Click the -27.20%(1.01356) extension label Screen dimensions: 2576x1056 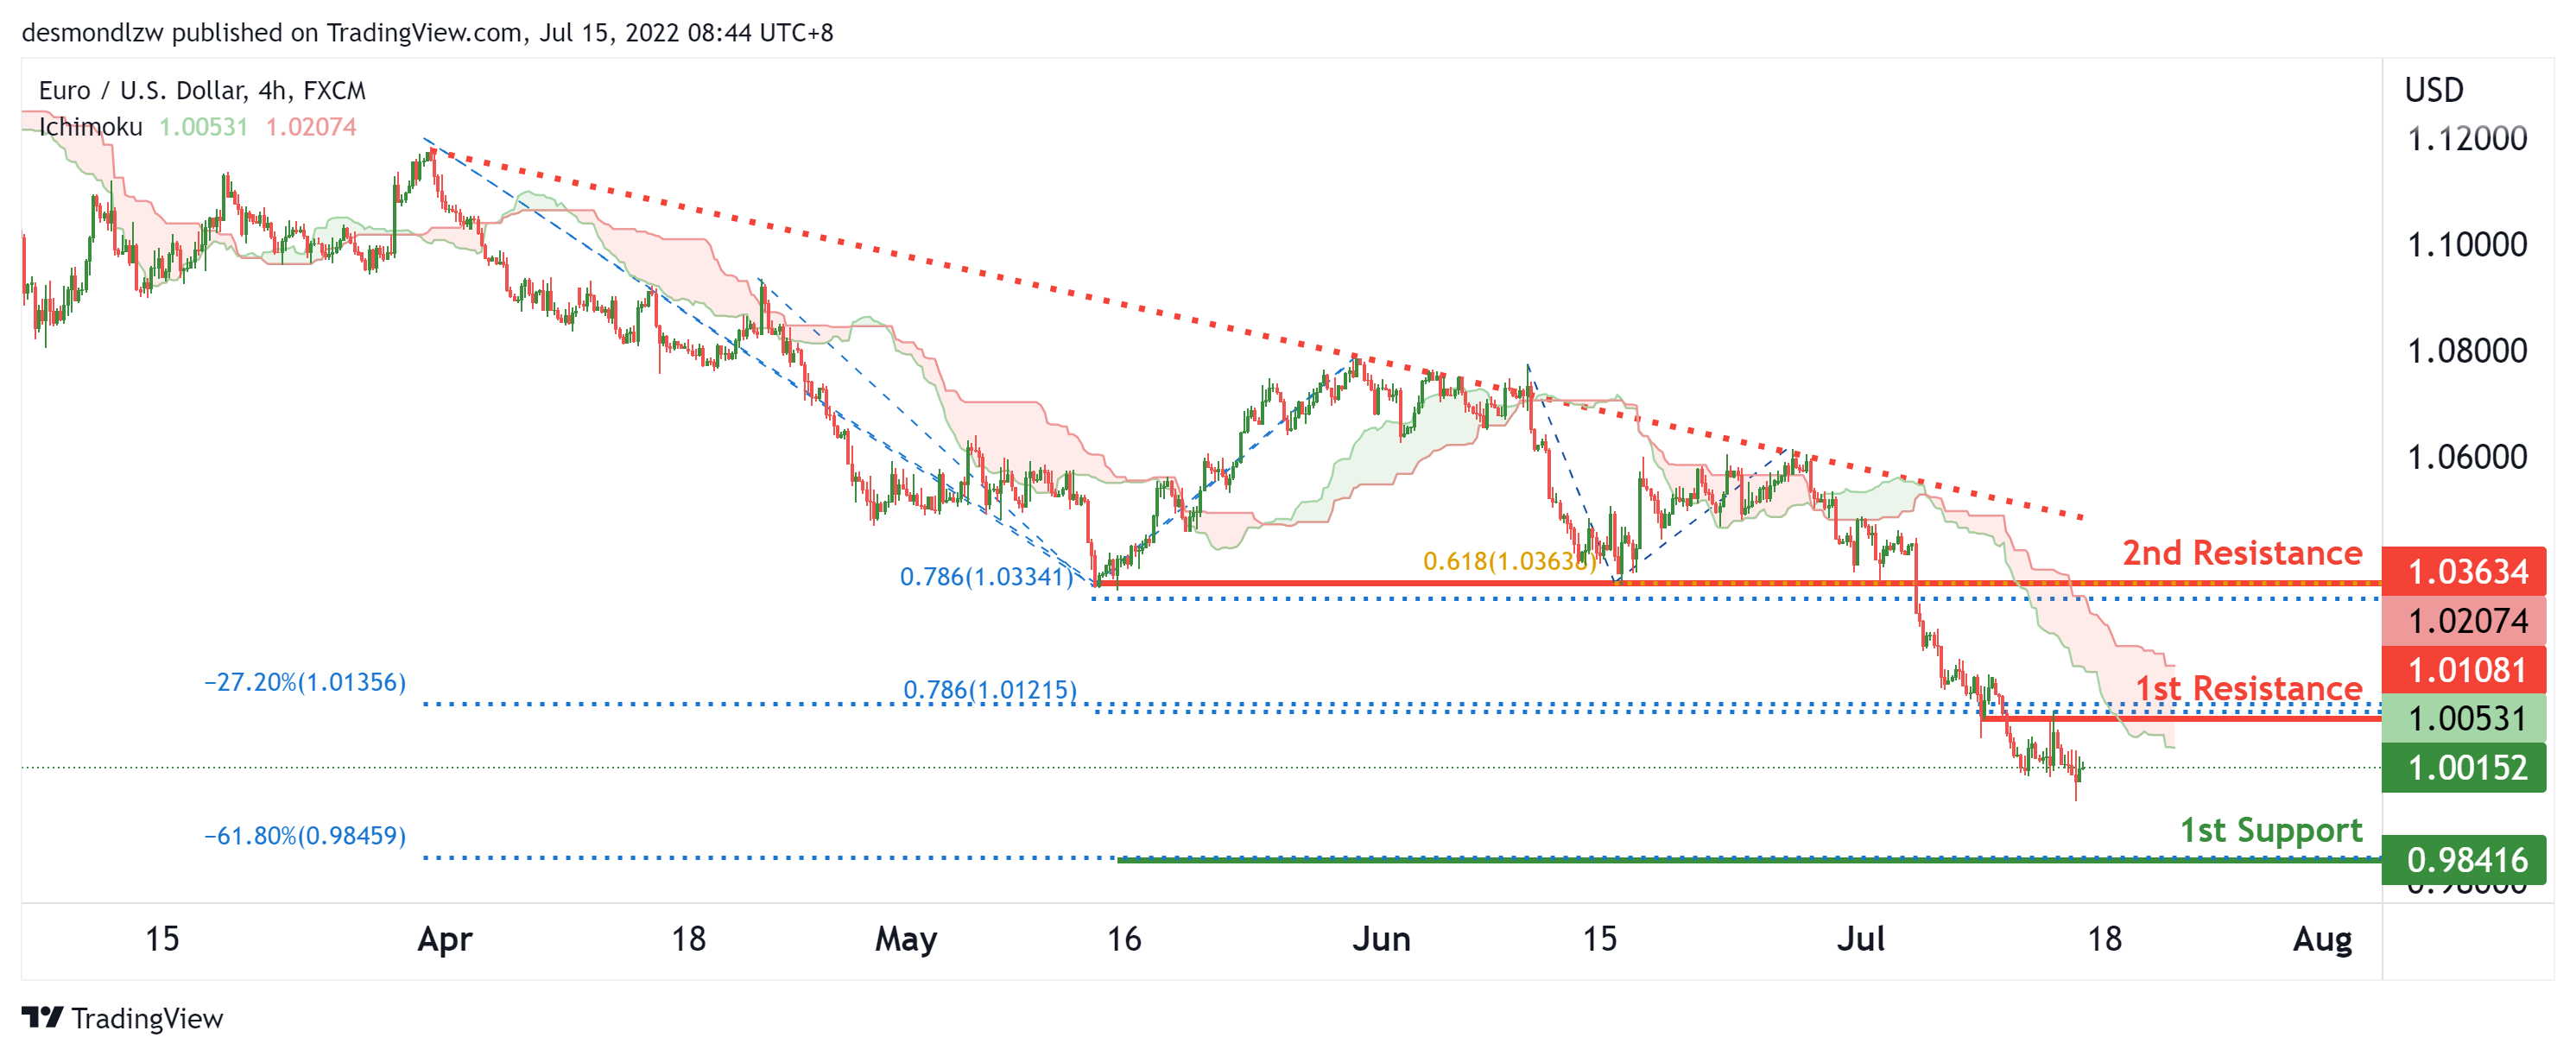(x=305, y=682)
